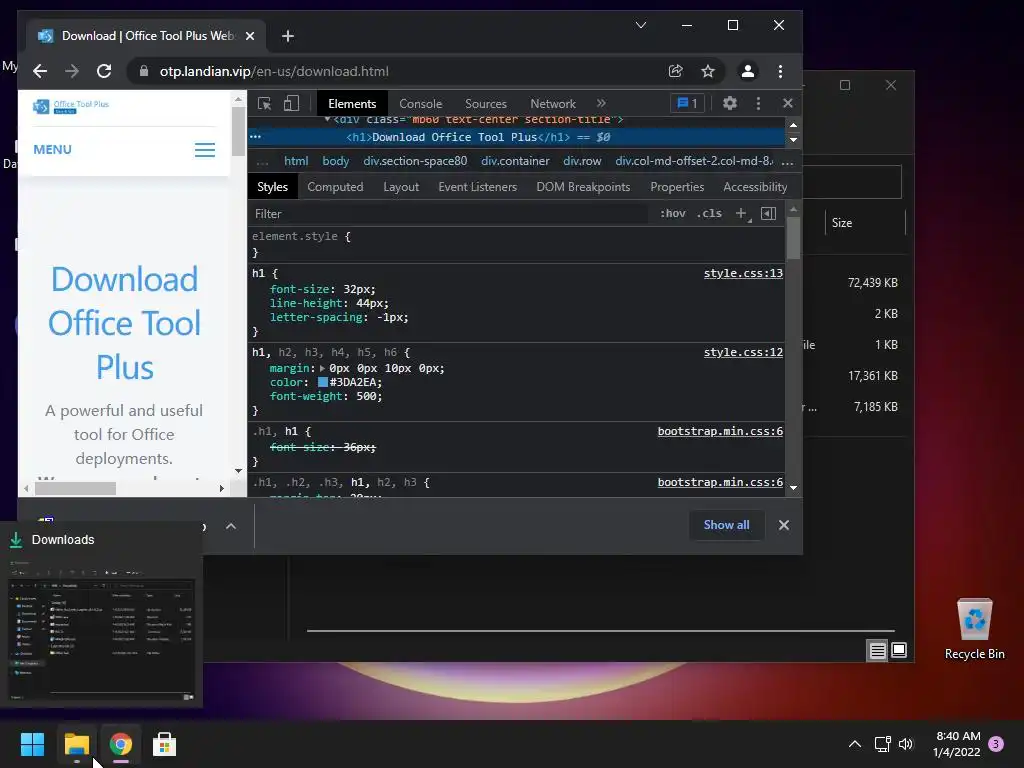Open DevTools settings gear

click(x=729, y=103)
